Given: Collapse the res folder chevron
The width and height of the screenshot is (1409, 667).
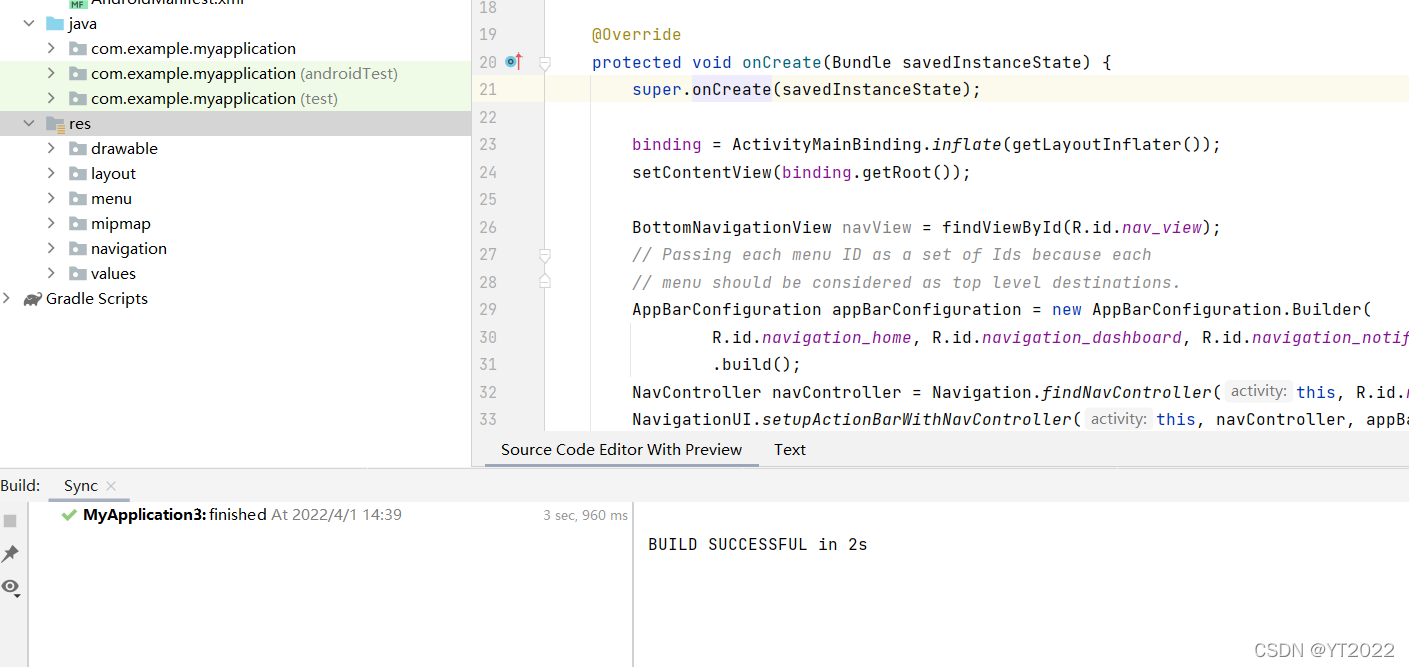Looking at the screenshot, I should pos(29,123).
